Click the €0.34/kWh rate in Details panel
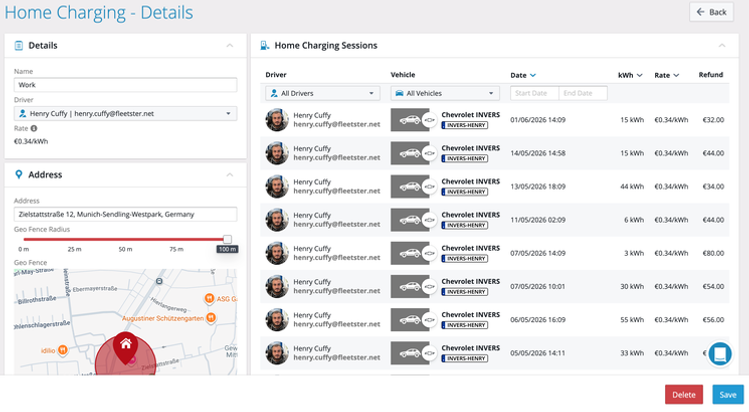Screen dimensions: 749x412 click(x=31, y=141)
